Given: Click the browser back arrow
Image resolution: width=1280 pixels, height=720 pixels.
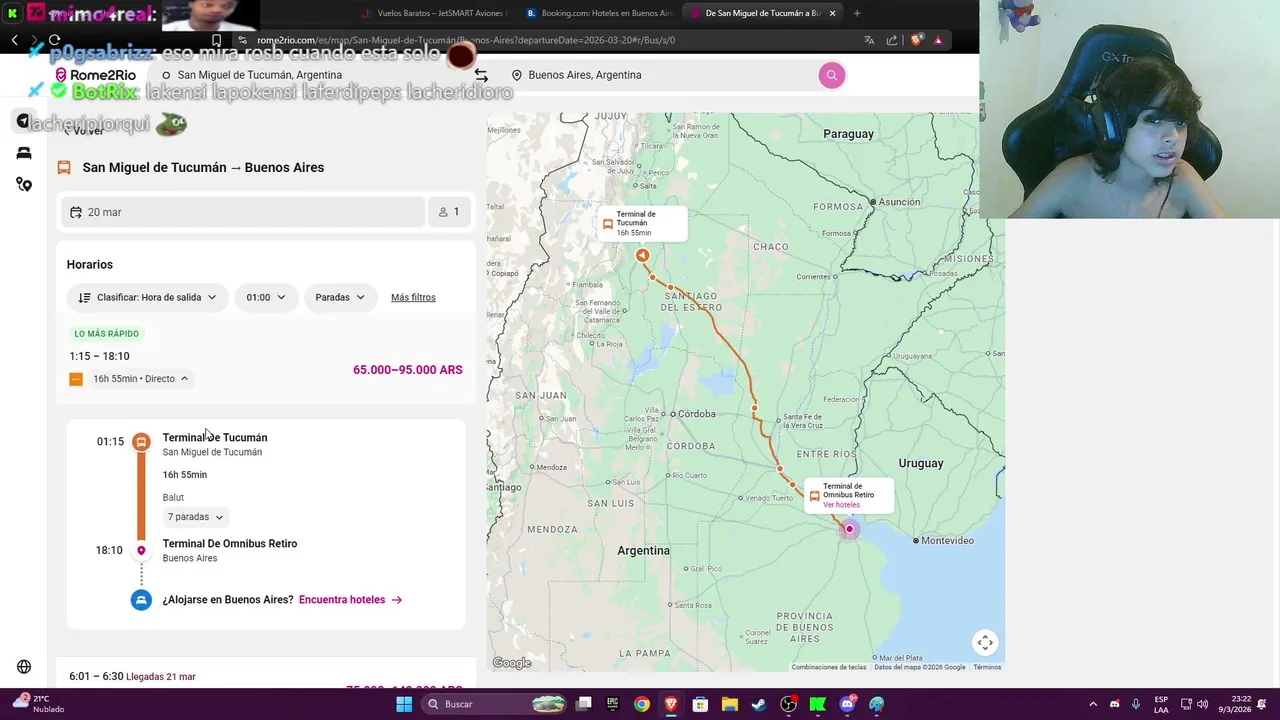Looking at the screenshot, I should pyautogui.click(x=15, y=40).
